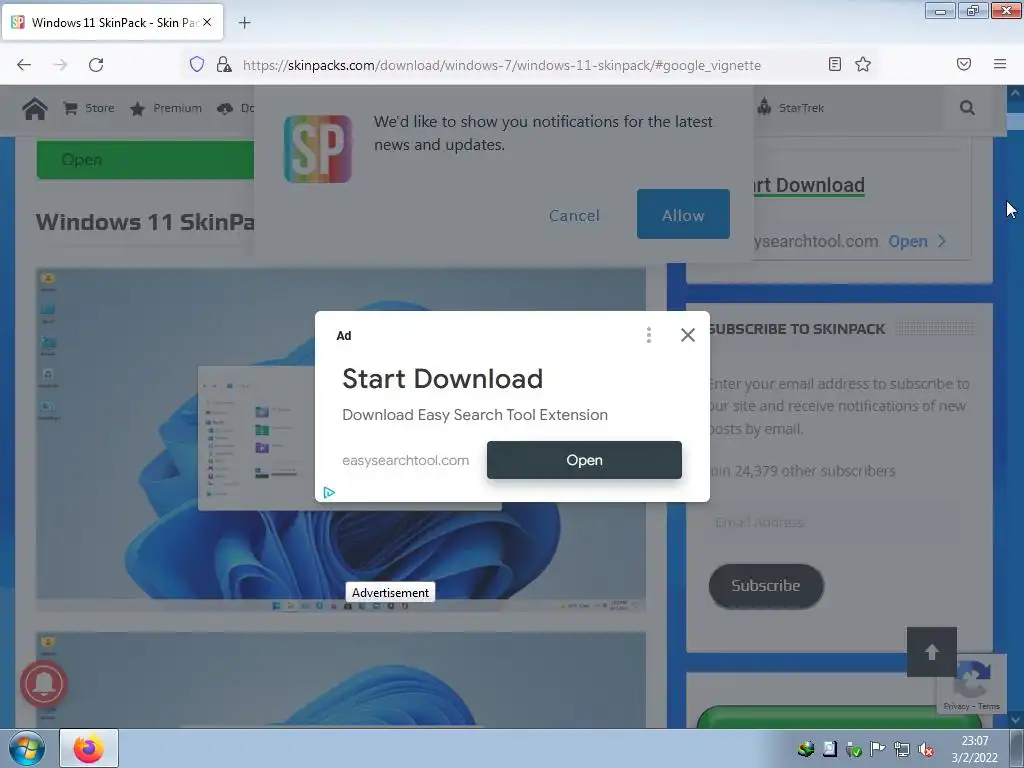Open the Action Center flag icon
Viewport: 1024px width, 768px height.
click(x=878, y=749)
